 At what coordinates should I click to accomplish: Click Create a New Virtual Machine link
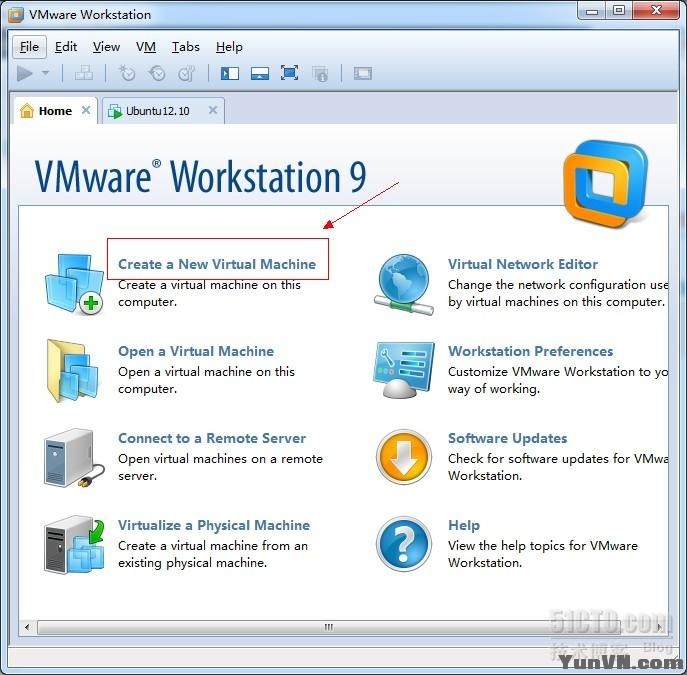point(217,264)
